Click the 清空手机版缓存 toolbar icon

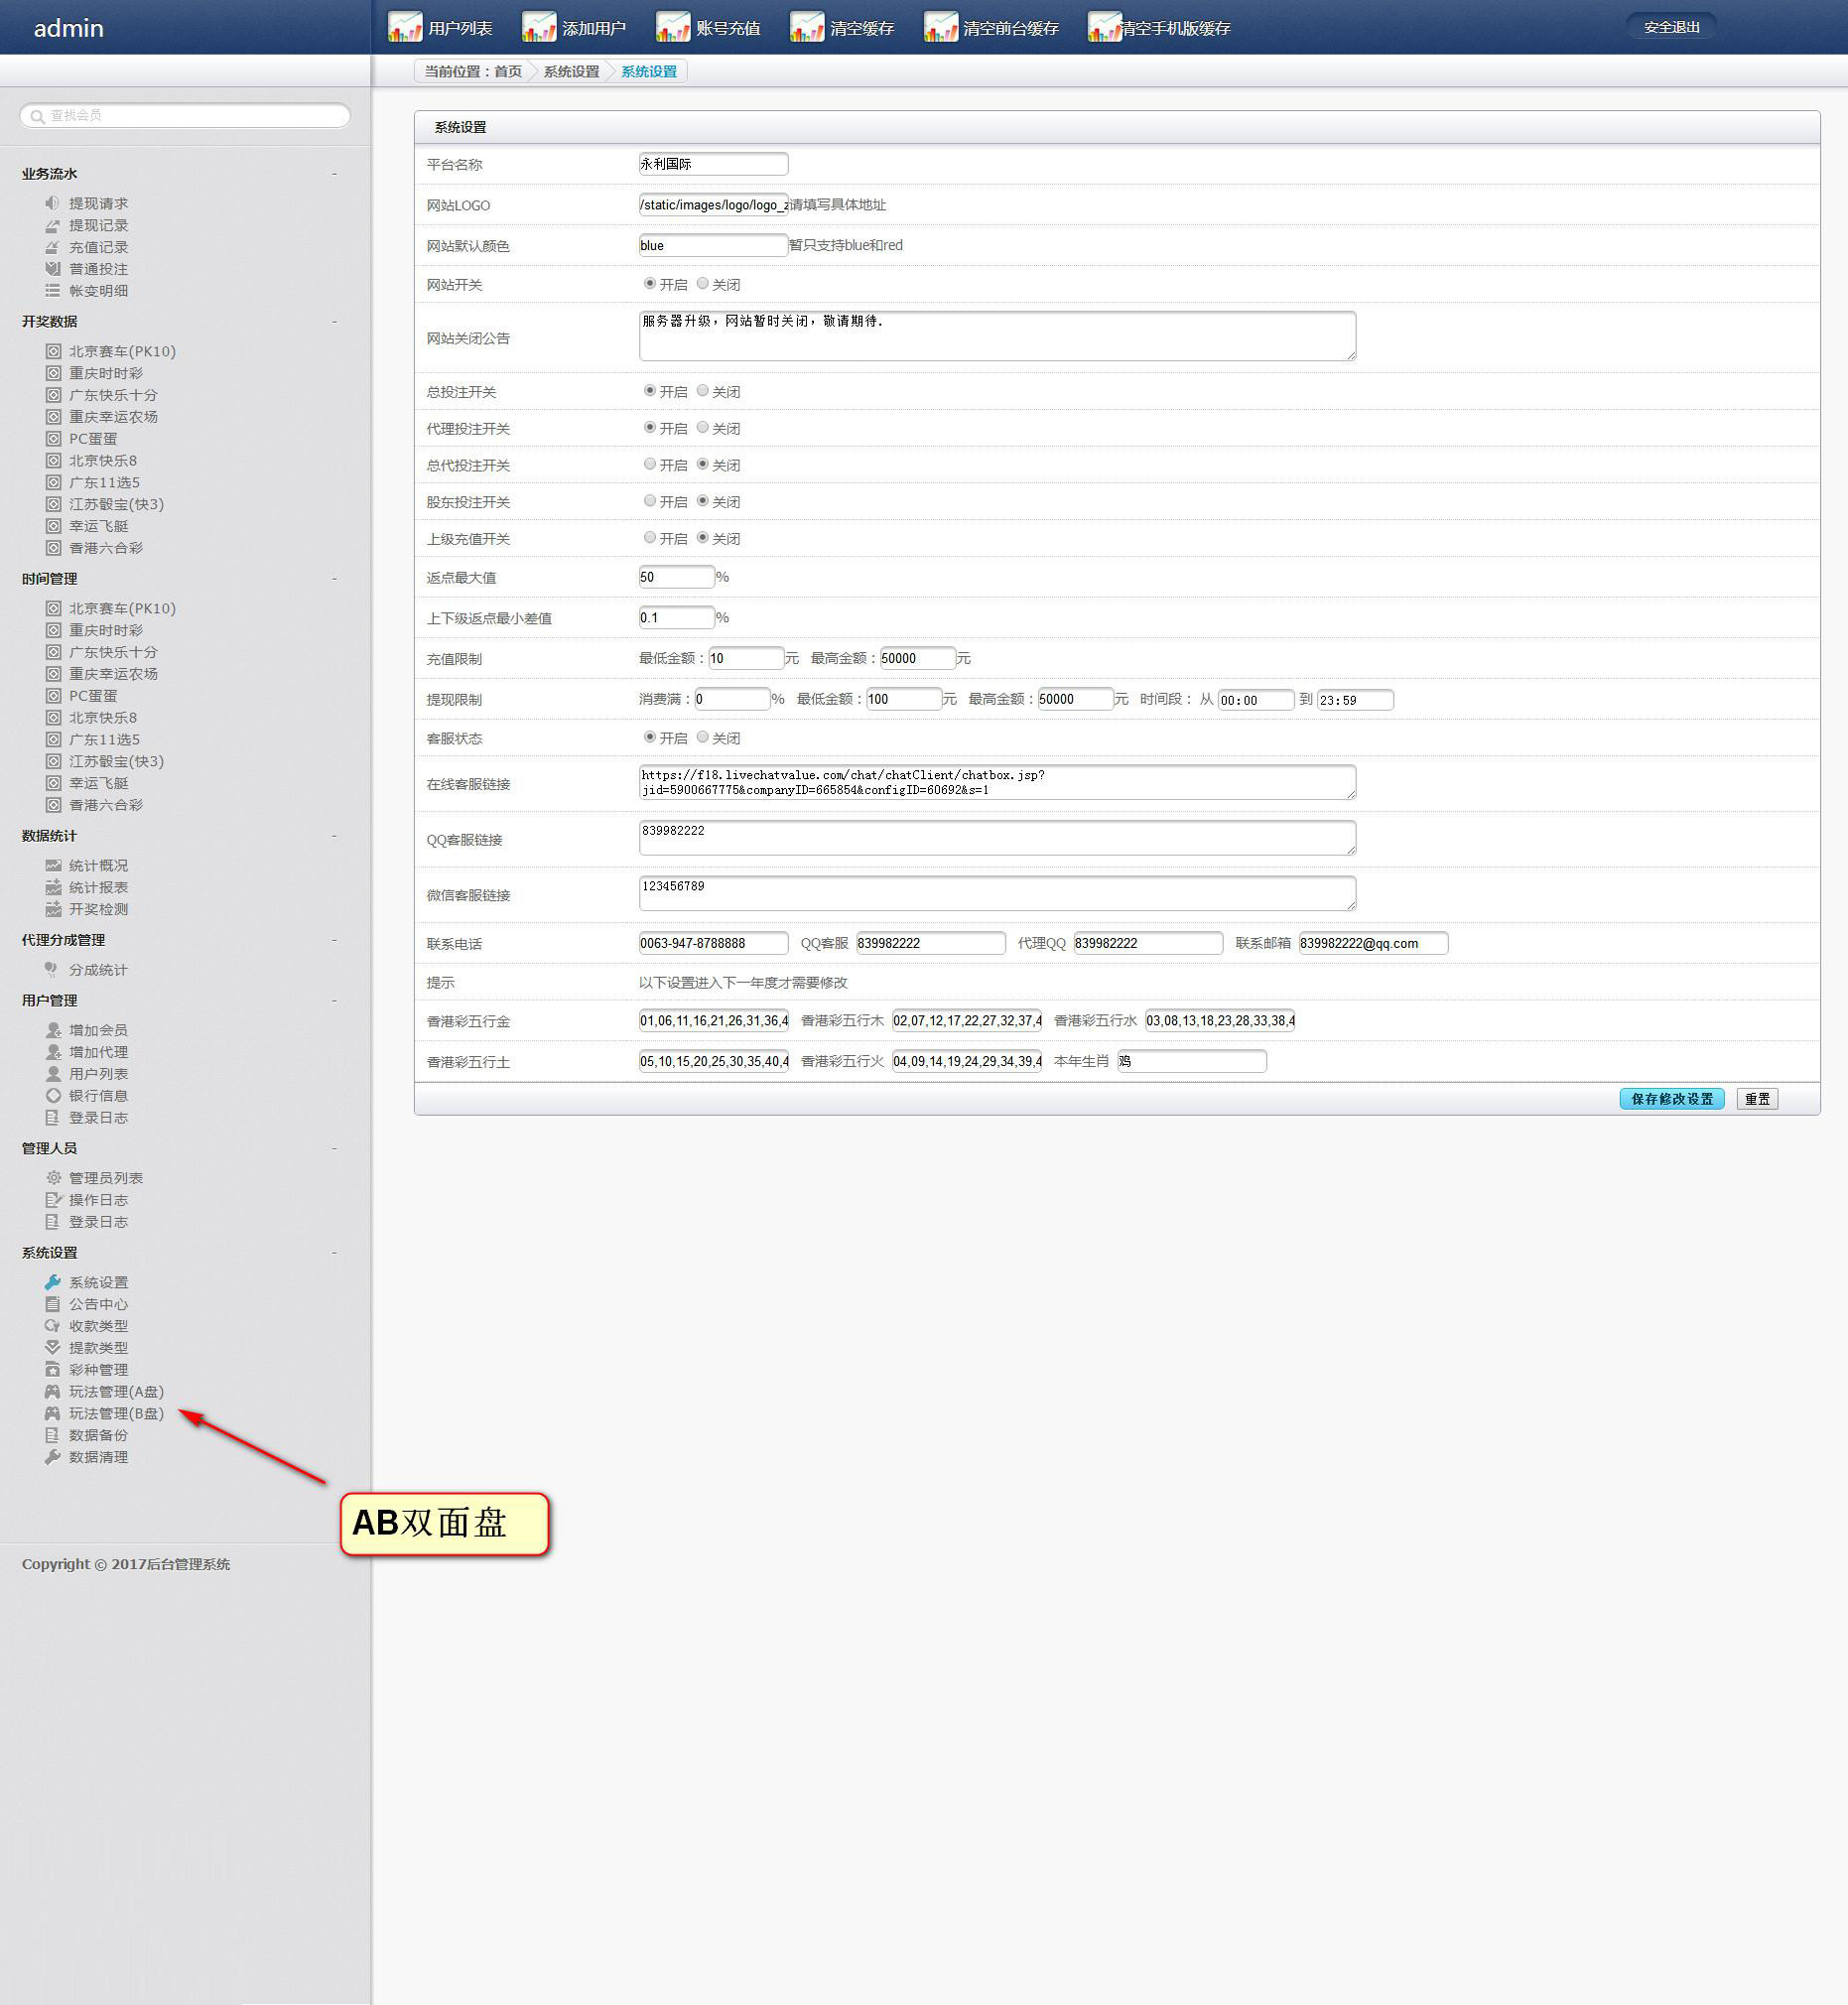(1104, 27)
